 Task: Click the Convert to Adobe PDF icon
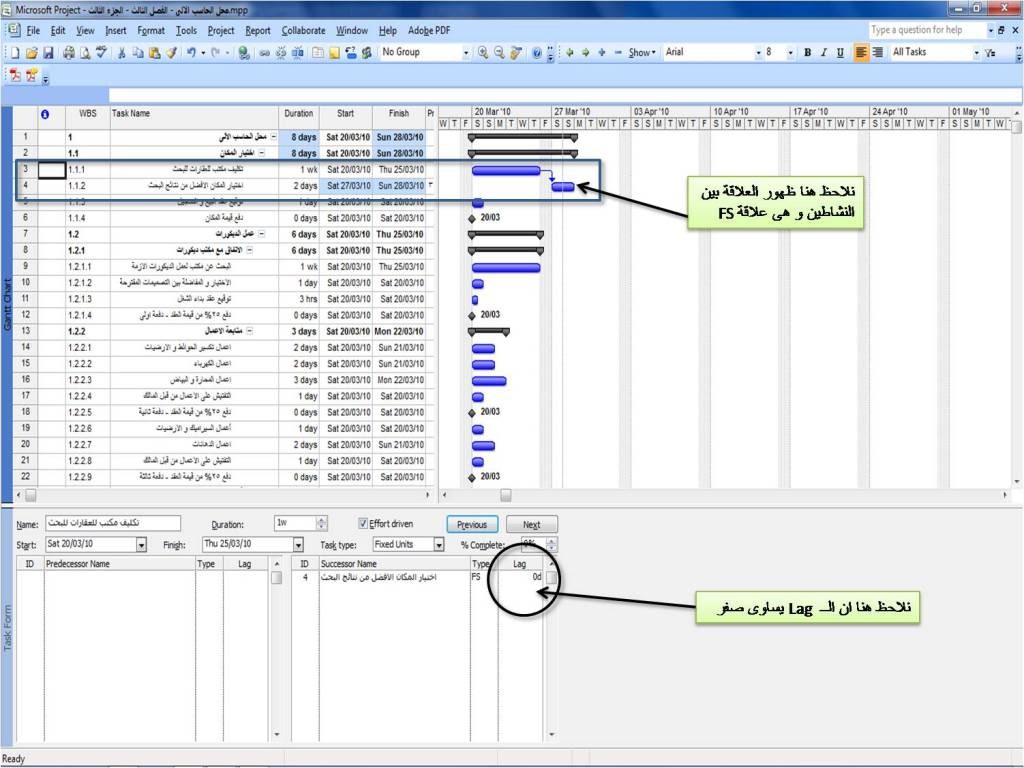15,76
